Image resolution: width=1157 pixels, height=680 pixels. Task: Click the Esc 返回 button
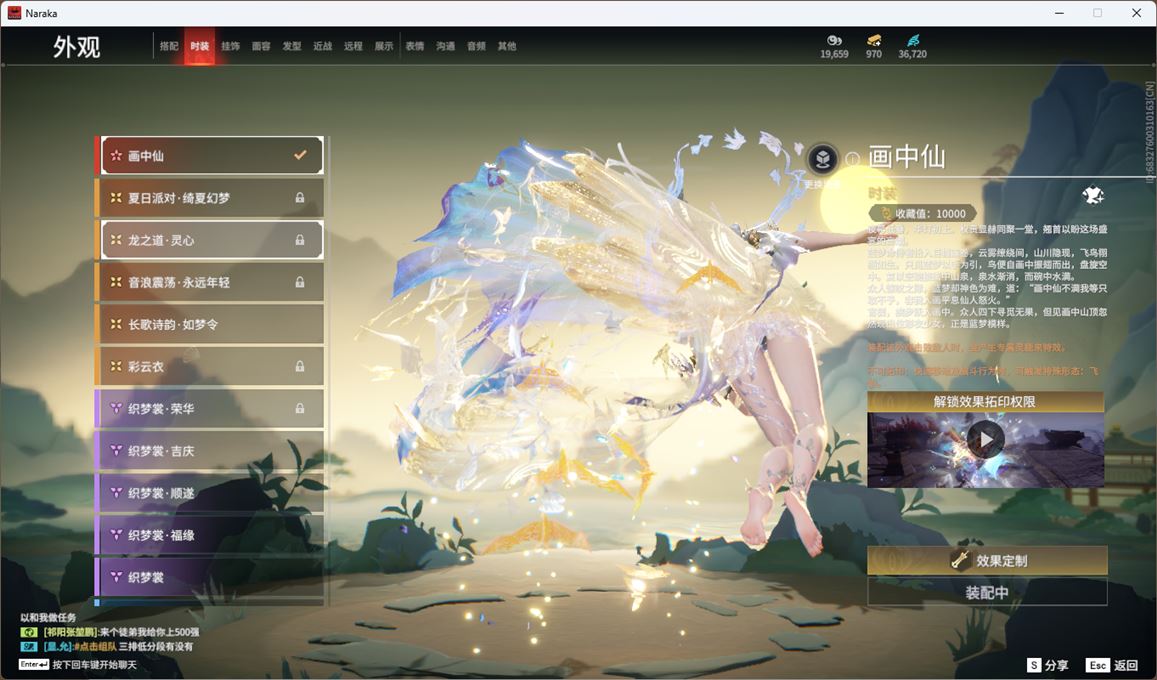coord(1113,665)
